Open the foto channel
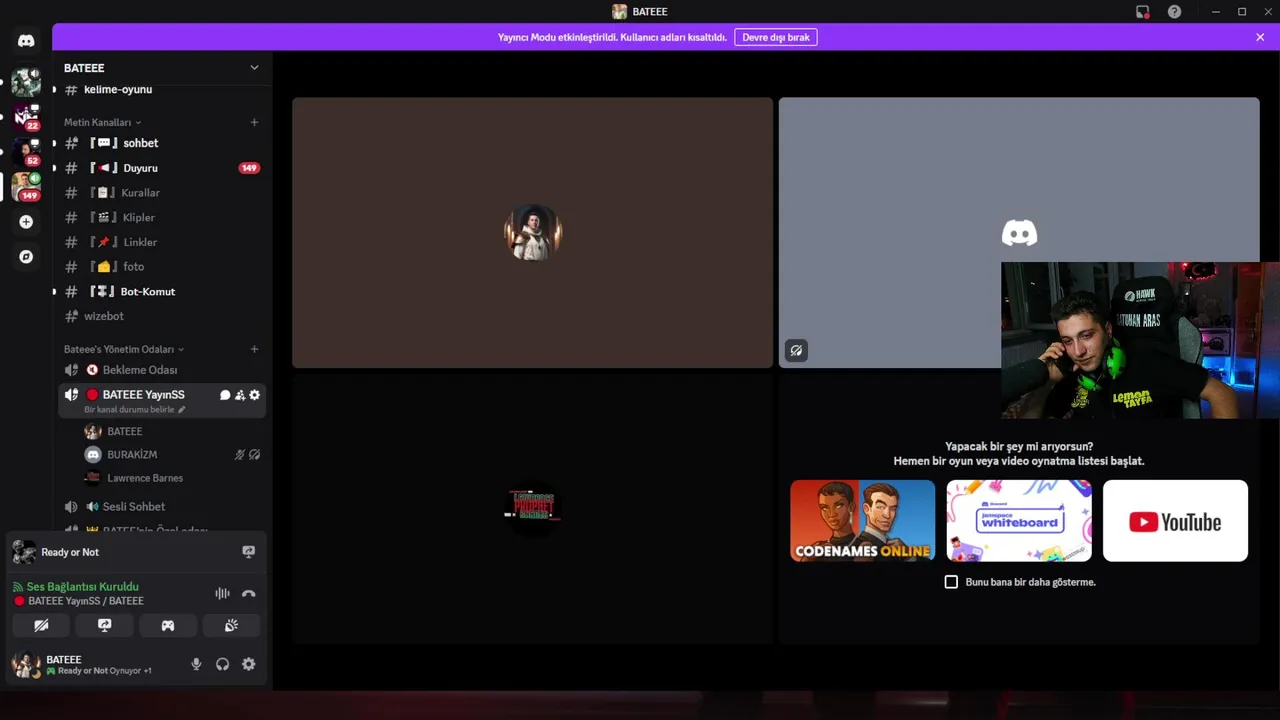This screenshot has height=720, width=1280. click(160, 267)
